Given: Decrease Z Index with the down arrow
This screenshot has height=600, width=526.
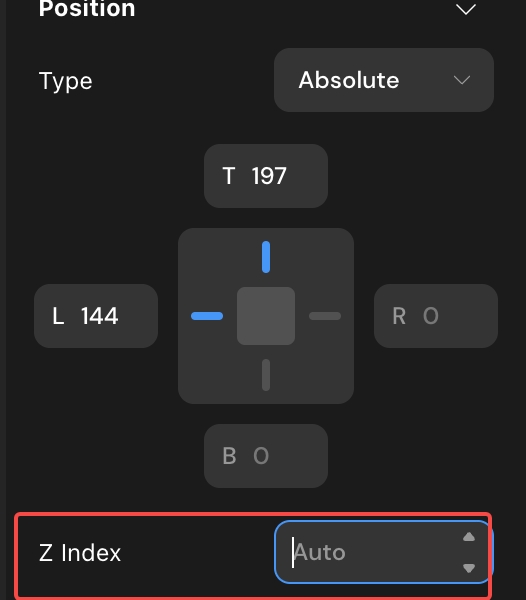Looking at the screenshot, I should (469, 568).
